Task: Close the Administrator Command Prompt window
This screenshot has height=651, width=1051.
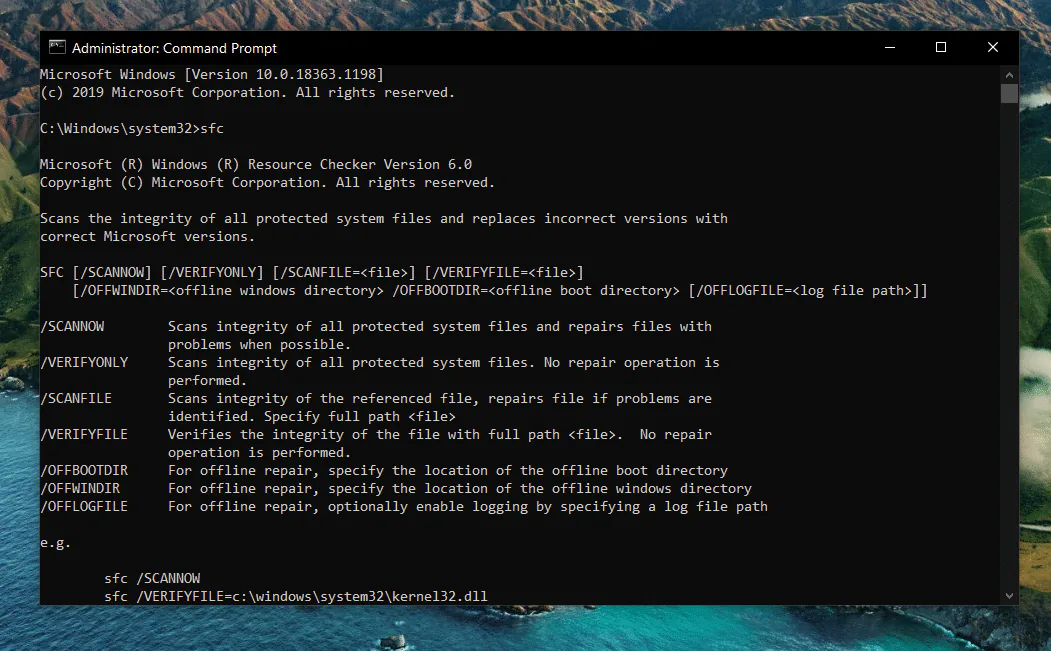Action: 993,48
